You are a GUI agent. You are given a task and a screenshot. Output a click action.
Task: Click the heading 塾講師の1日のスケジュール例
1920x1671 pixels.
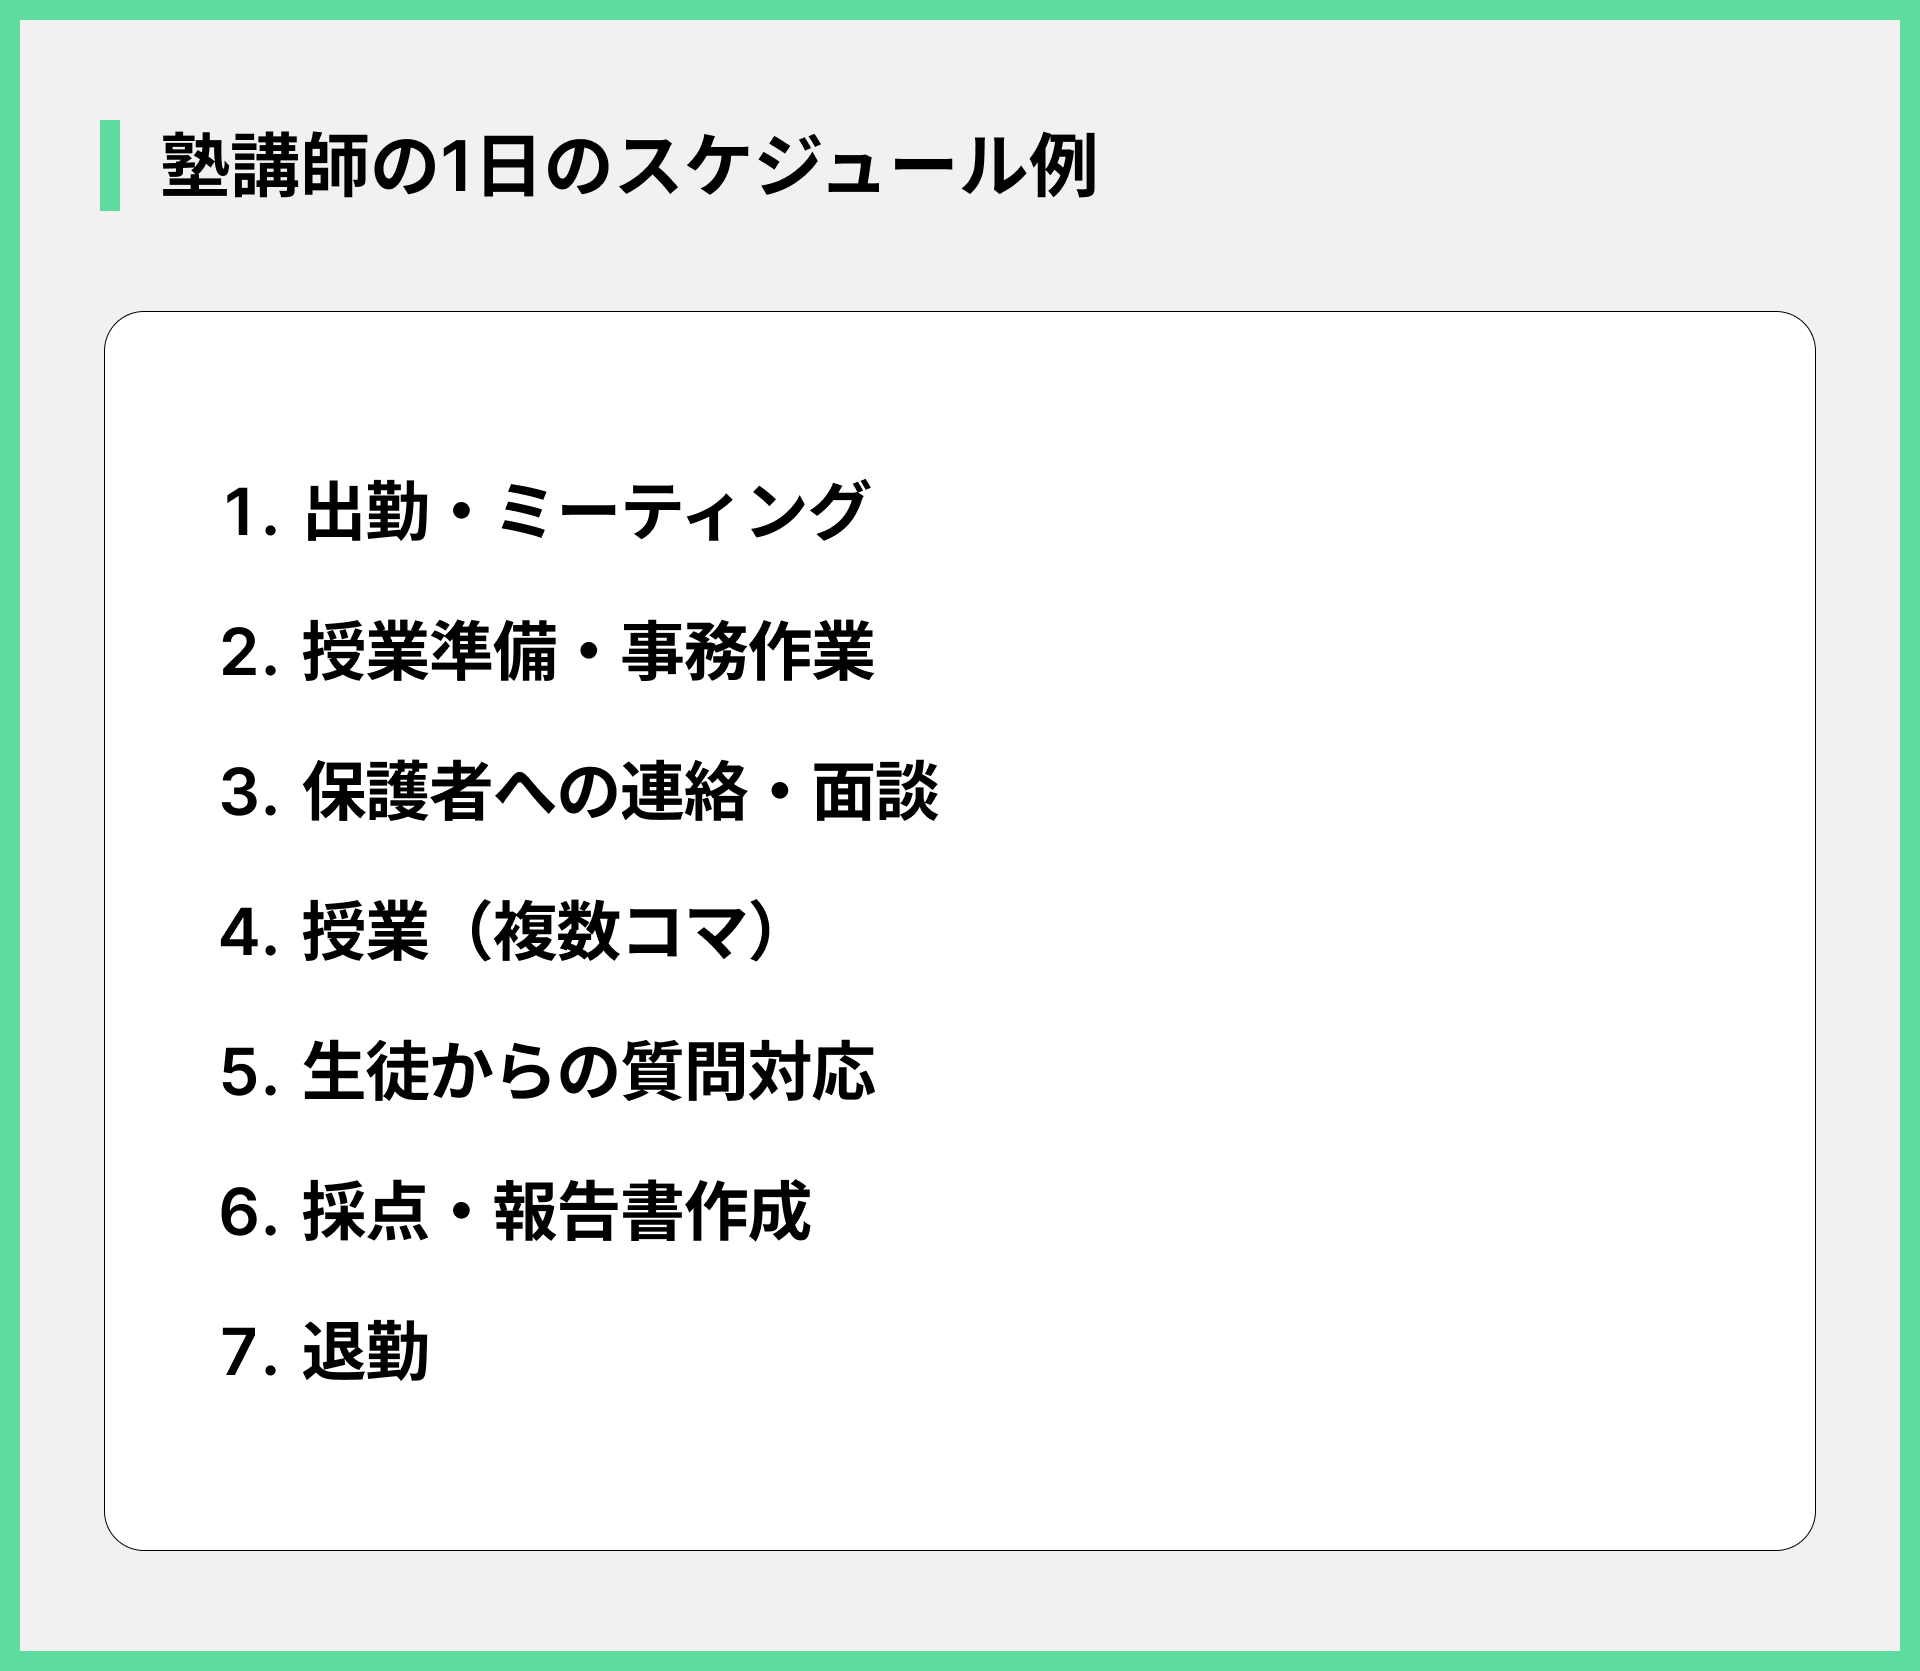coord(630,166)
